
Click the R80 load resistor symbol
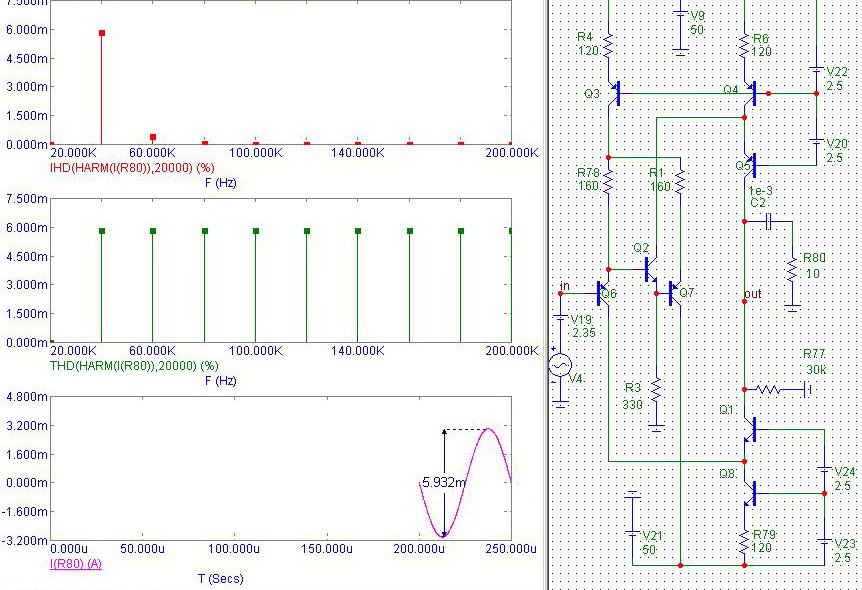pyautogui.click(x=791, y=270)
